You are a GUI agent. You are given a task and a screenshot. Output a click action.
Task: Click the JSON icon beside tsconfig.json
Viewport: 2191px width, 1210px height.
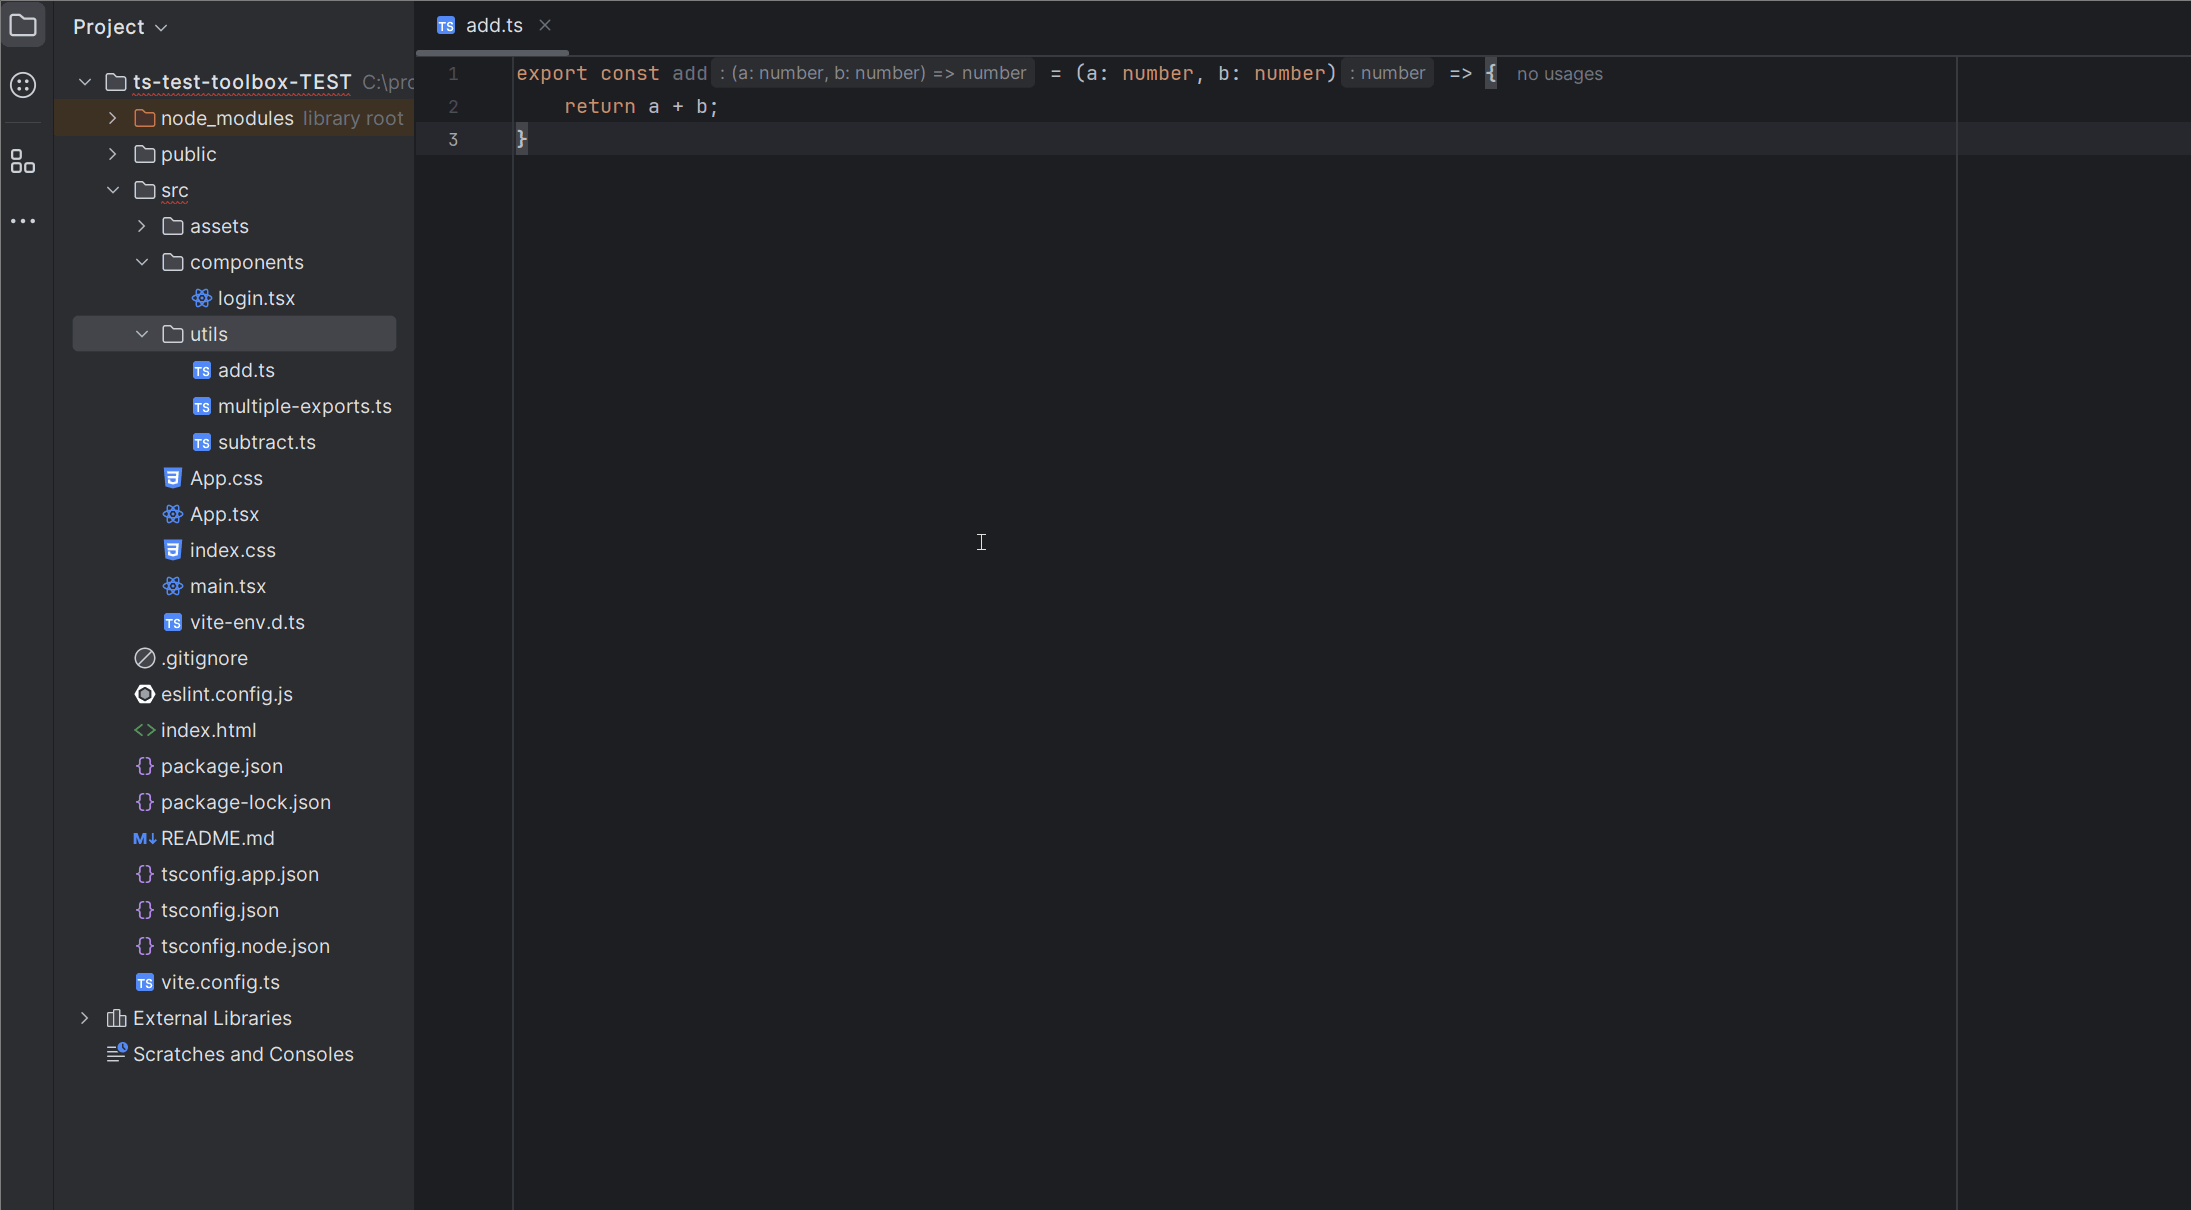145,910
